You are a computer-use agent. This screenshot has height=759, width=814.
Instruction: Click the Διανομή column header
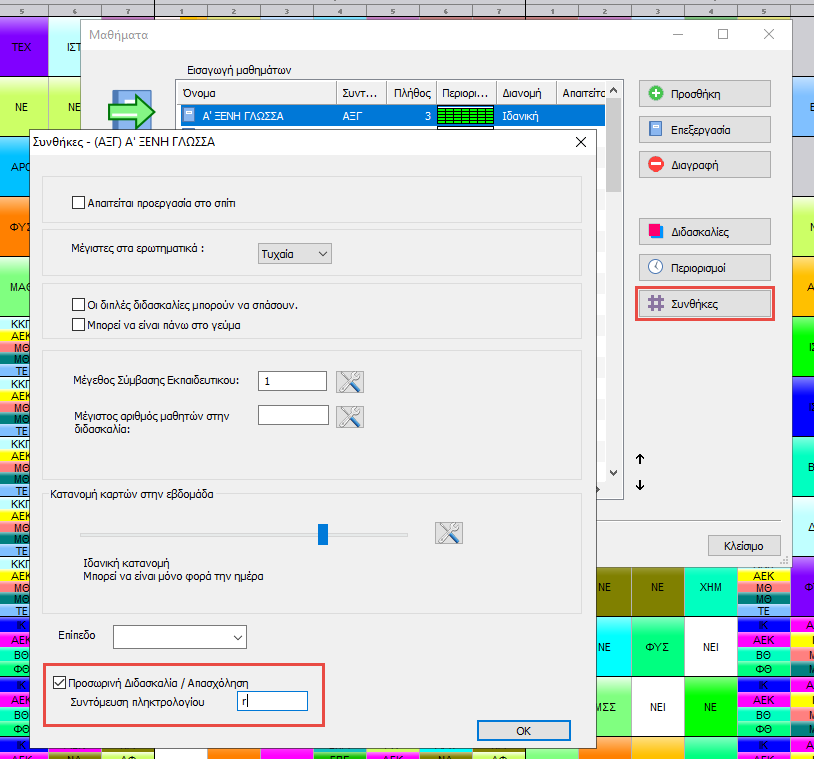click(x=526, y=91)
